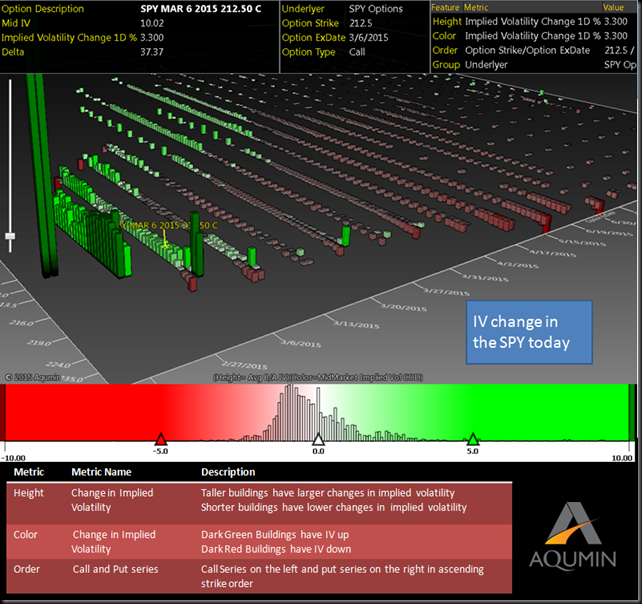Click the 'Option Type' label

click(x=308, y=52)
